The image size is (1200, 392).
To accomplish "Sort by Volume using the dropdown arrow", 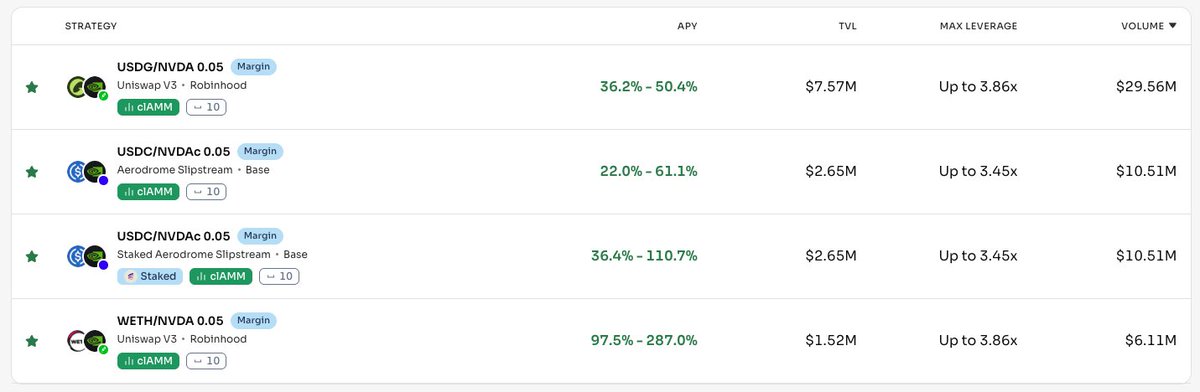I will pos(1172,26).
